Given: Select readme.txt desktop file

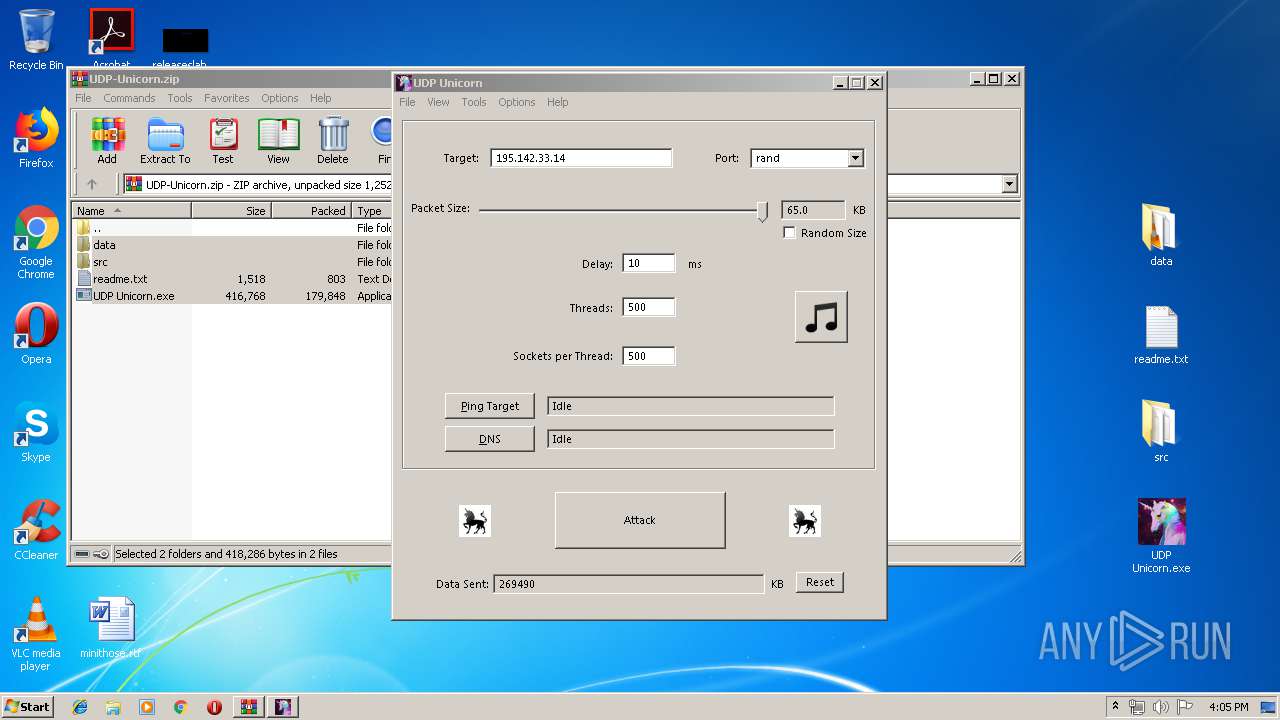Looking at the screenshot, I should pyautogui.click(x=1161, y=335).
